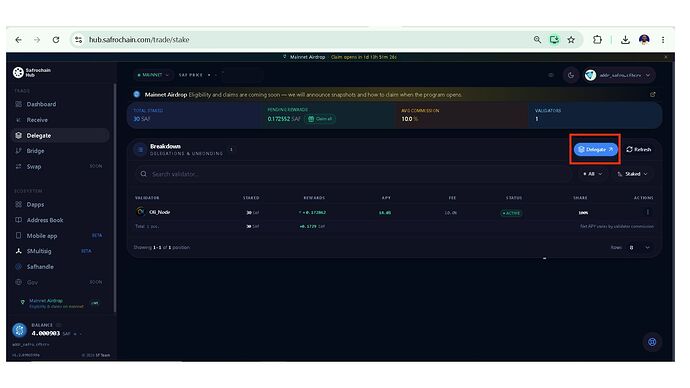Click the Search validator field

coord(352,174)
